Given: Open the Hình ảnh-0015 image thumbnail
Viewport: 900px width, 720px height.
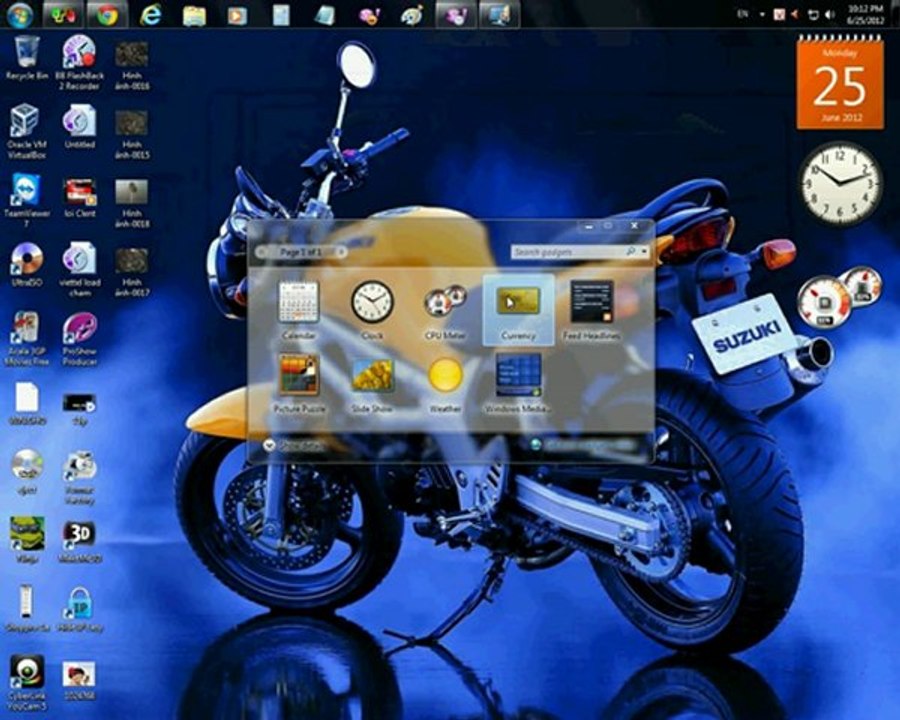Looking at the screenshot, I should [132, 134].
